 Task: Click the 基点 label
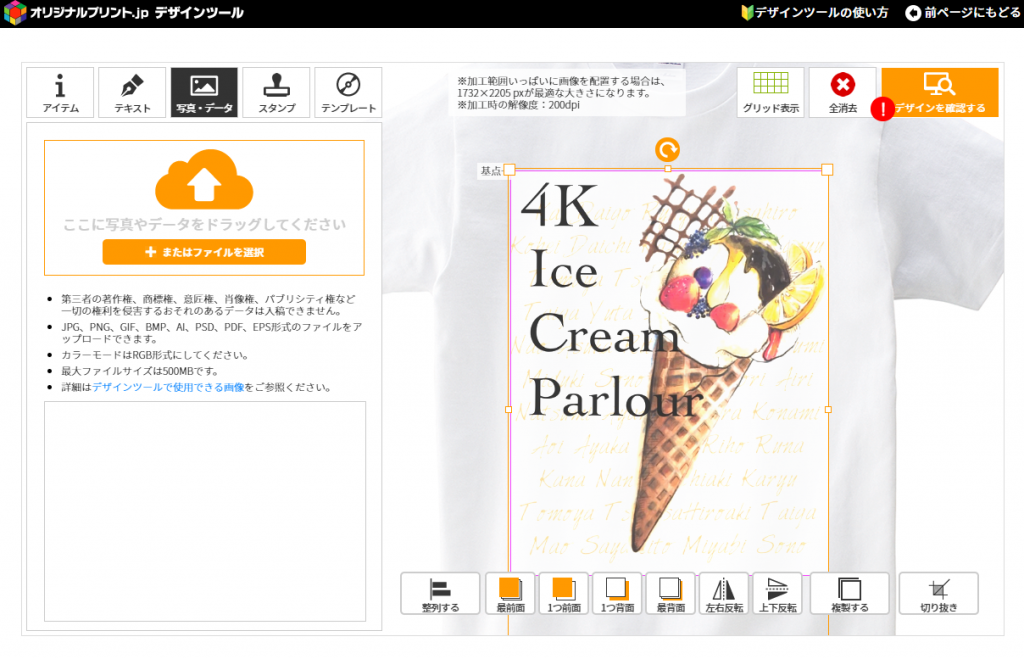(490, 171)
